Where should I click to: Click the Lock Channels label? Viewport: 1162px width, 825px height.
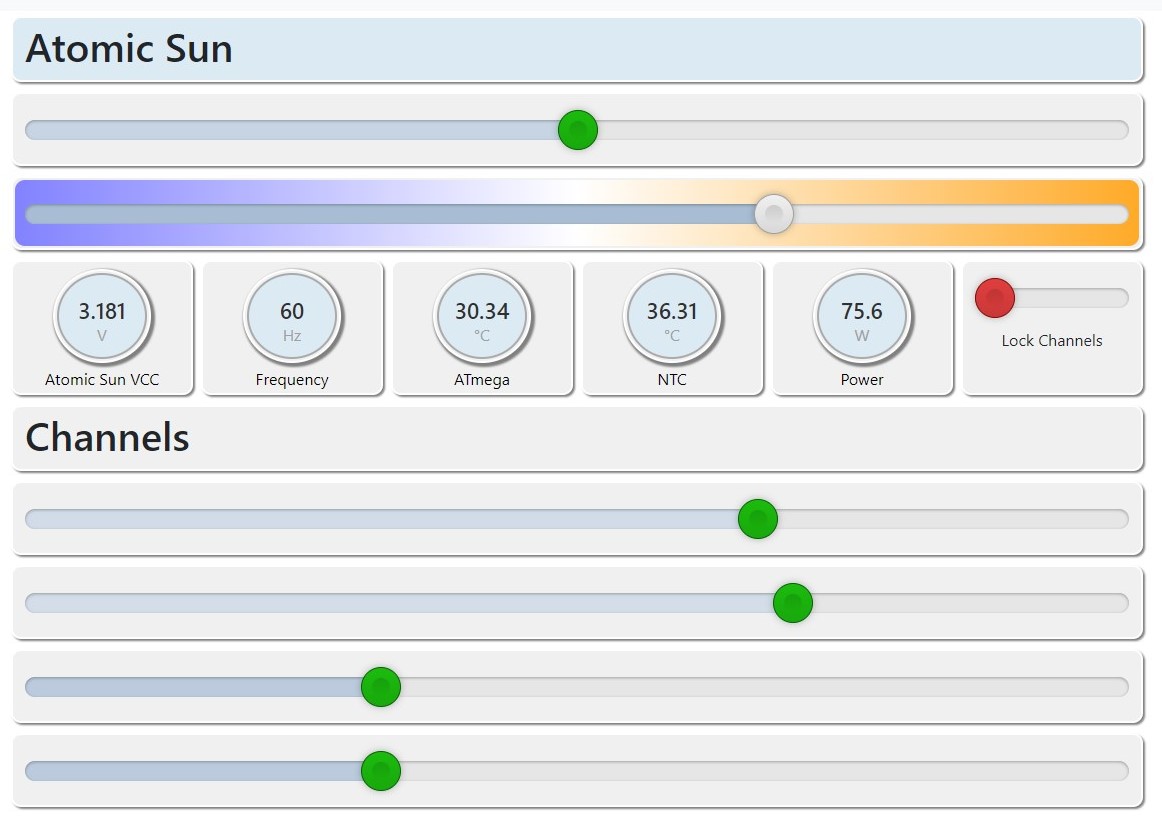(1052, 341)
